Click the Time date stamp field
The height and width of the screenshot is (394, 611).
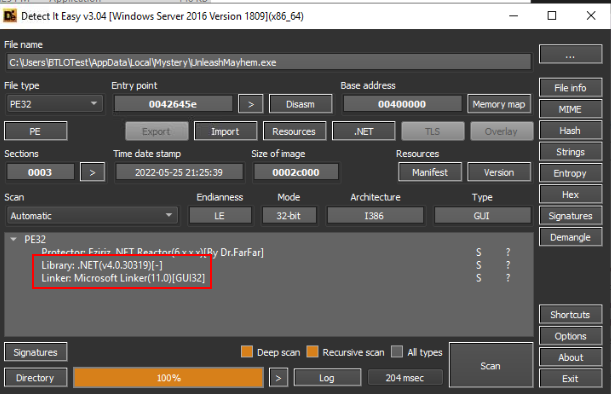[179, 172]
